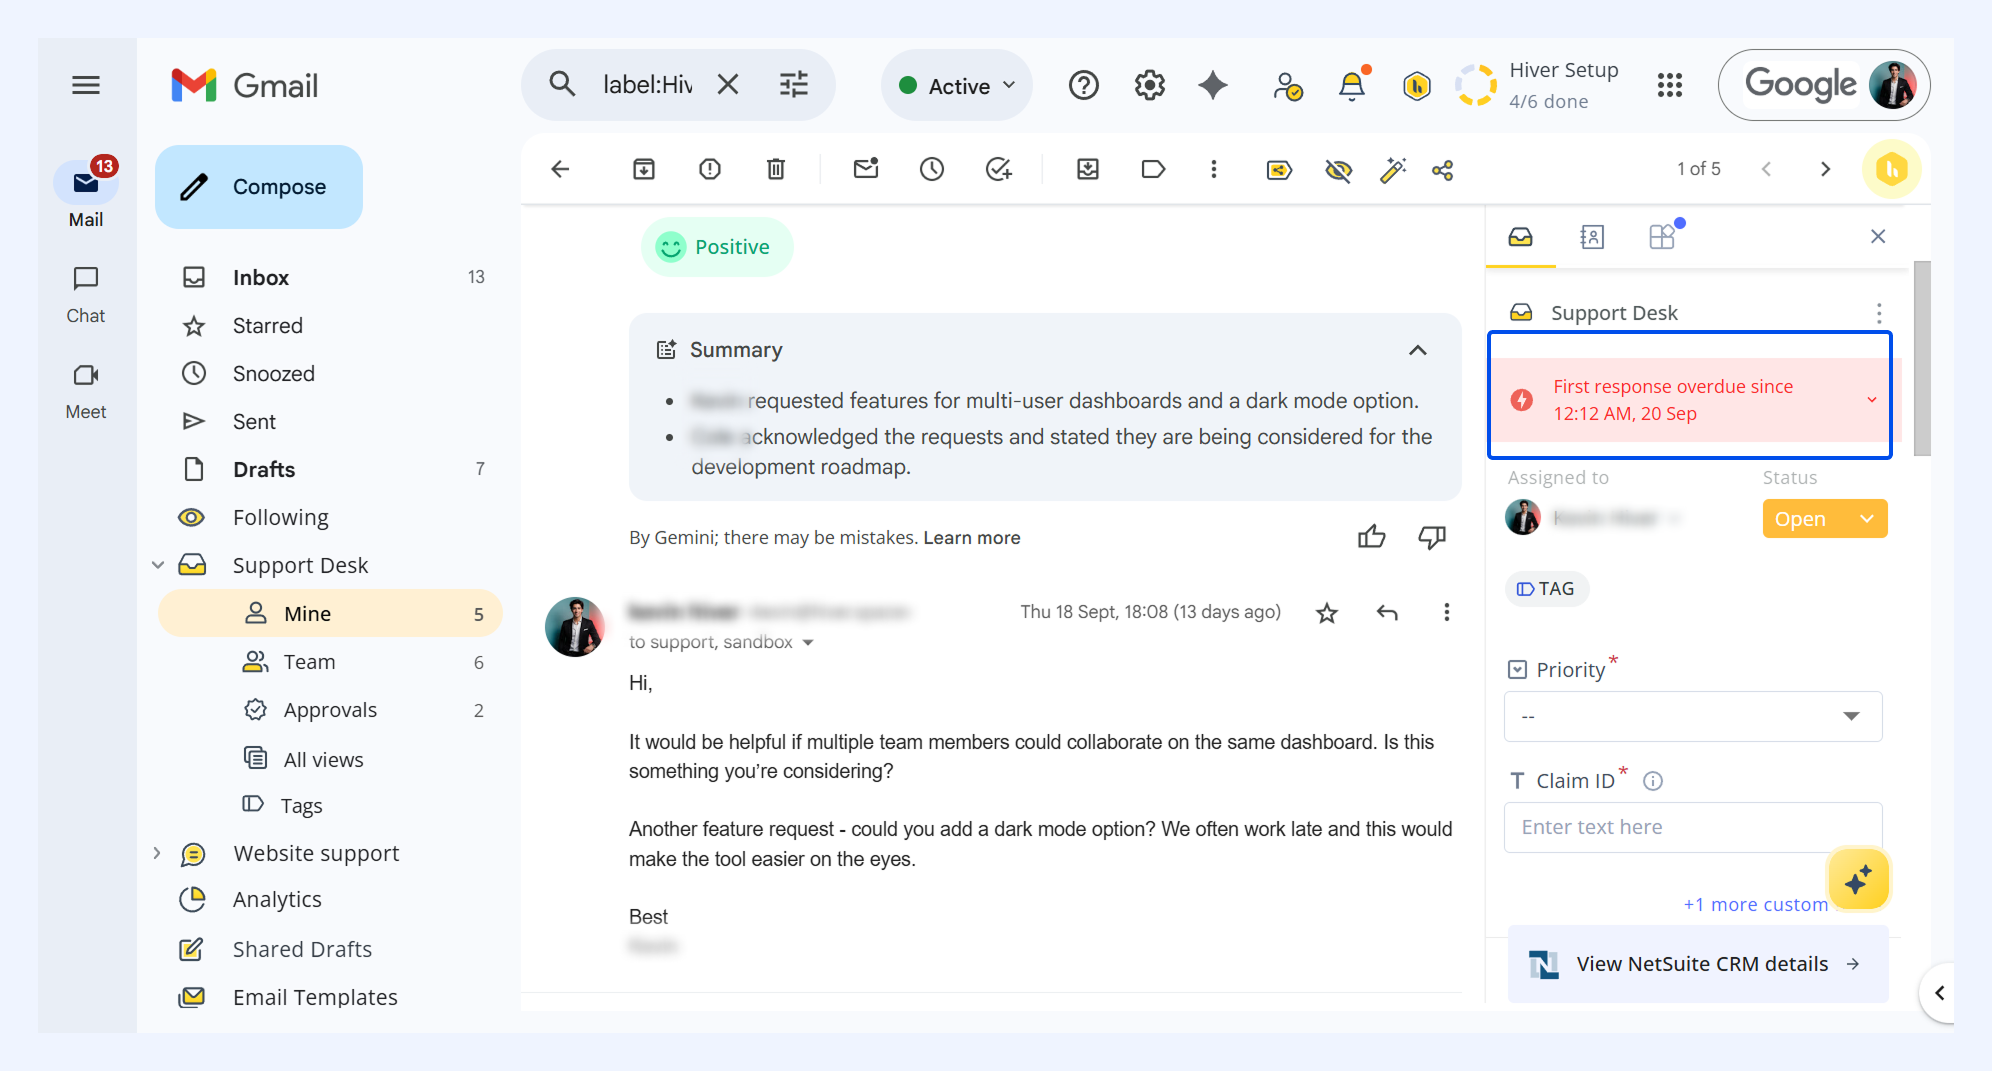Click the share conversation icon
Screen dimensions: 1992x1071
[1443, 170]
